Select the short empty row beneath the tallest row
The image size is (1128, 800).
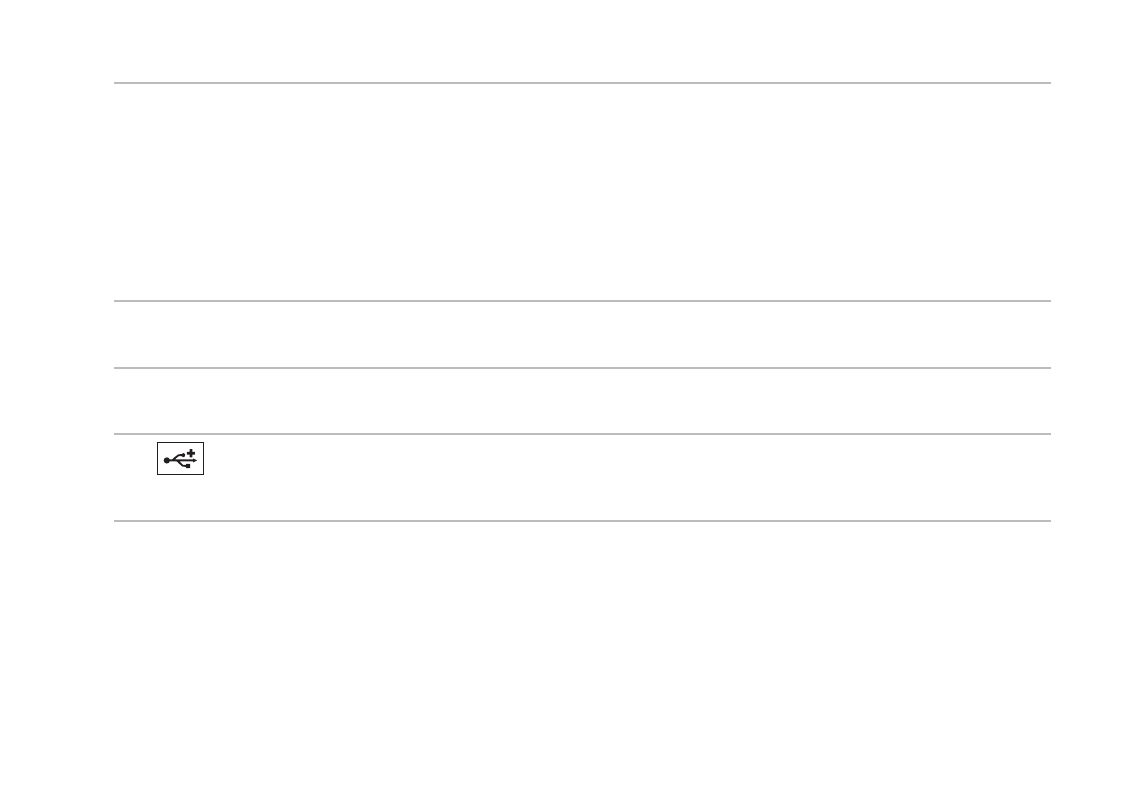[x=582, y=335]
